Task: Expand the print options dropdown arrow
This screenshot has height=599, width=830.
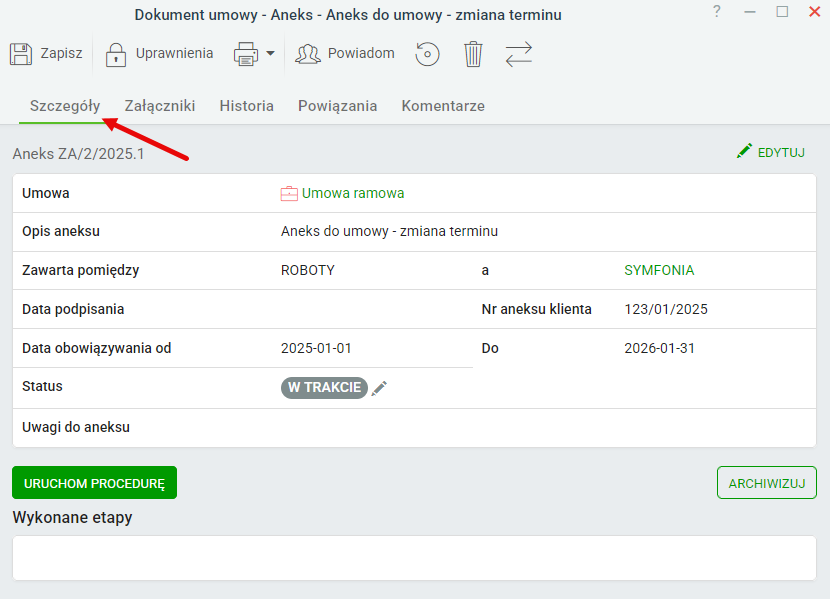Action: pos(270,53)
